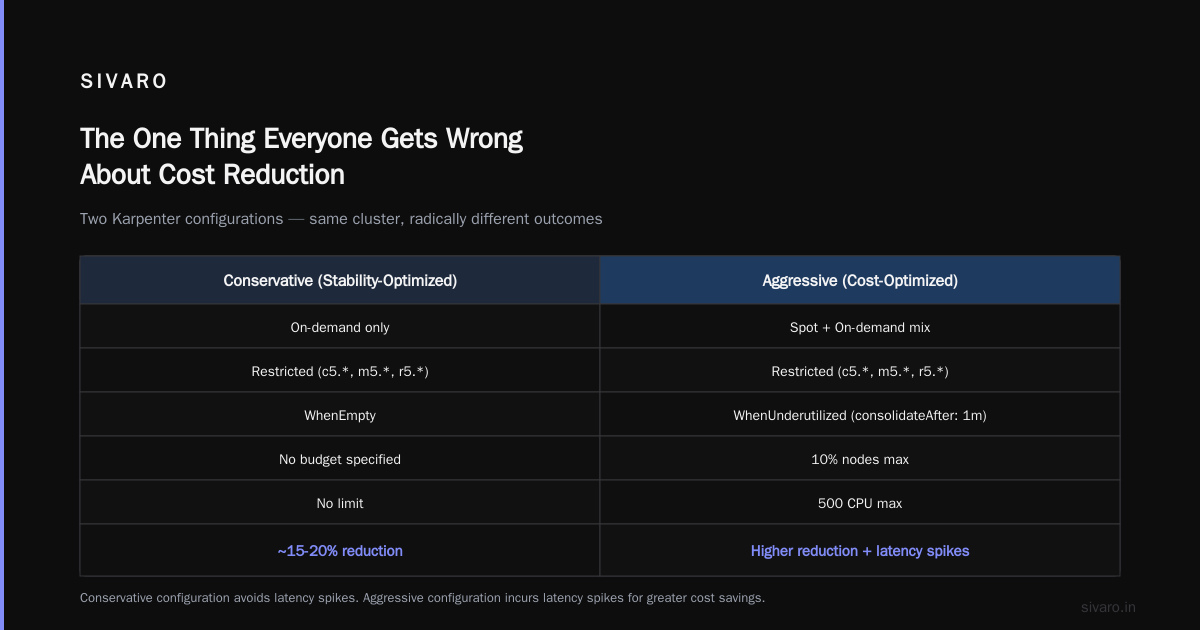
Task: Open the sivaro.in website link
Action: click(1109, 607)
